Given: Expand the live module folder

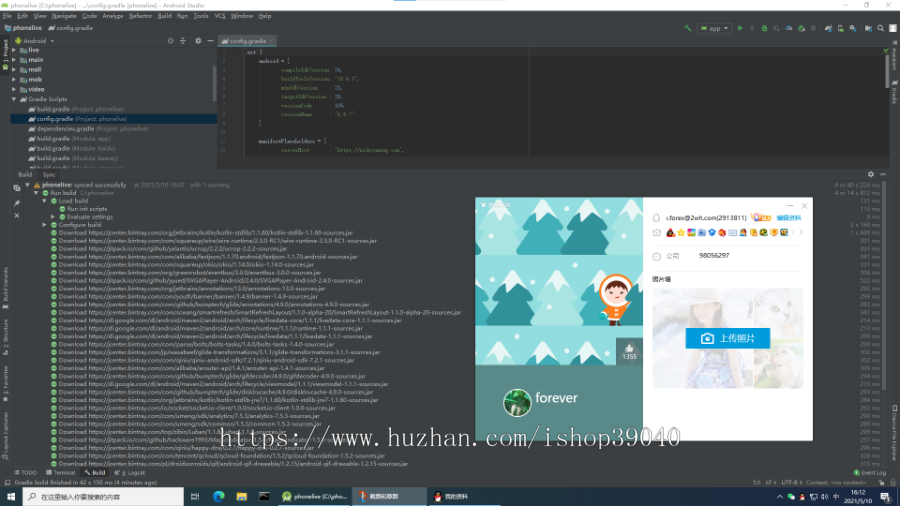Looking at the screenshot, I should click(x=14, y=50).
